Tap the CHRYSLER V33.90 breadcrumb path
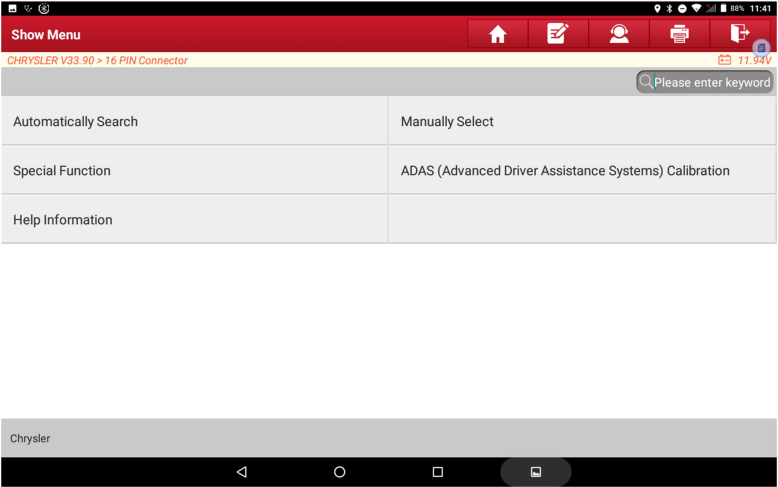 97,61
